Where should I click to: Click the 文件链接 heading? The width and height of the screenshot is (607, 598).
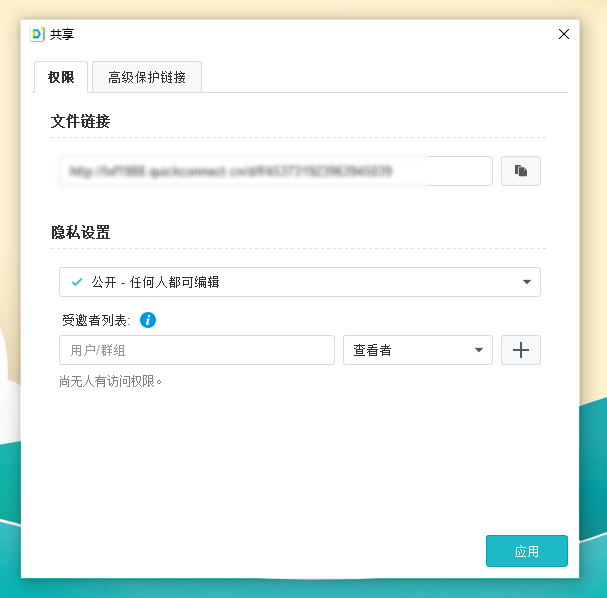[81, 121]
